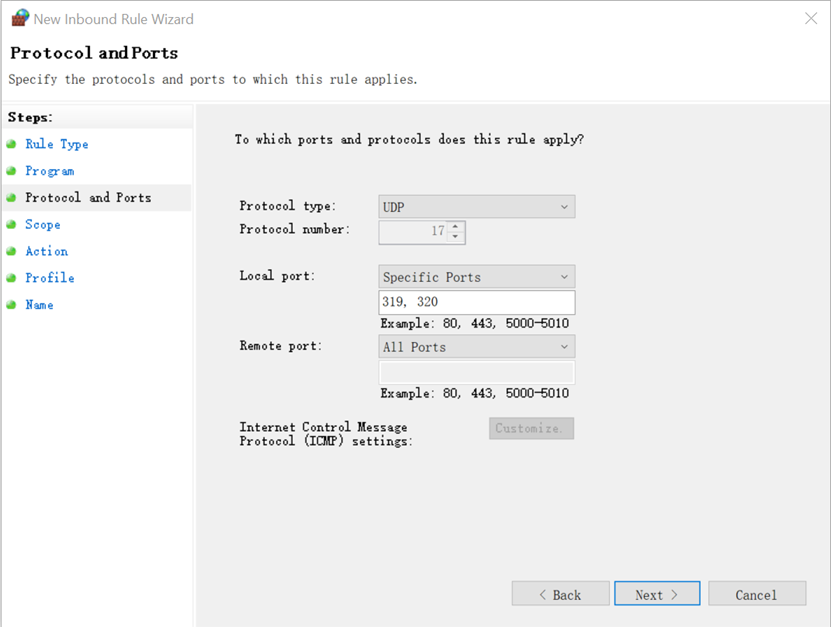Click the Next button

(657, 594)
